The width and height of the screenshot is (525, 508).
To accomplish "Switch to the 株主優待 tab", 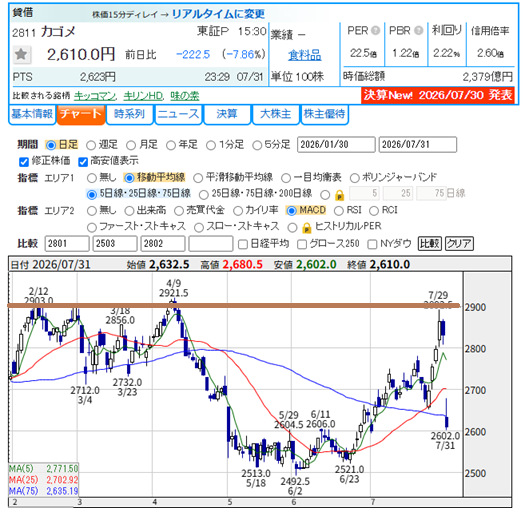I will [324, 115].
